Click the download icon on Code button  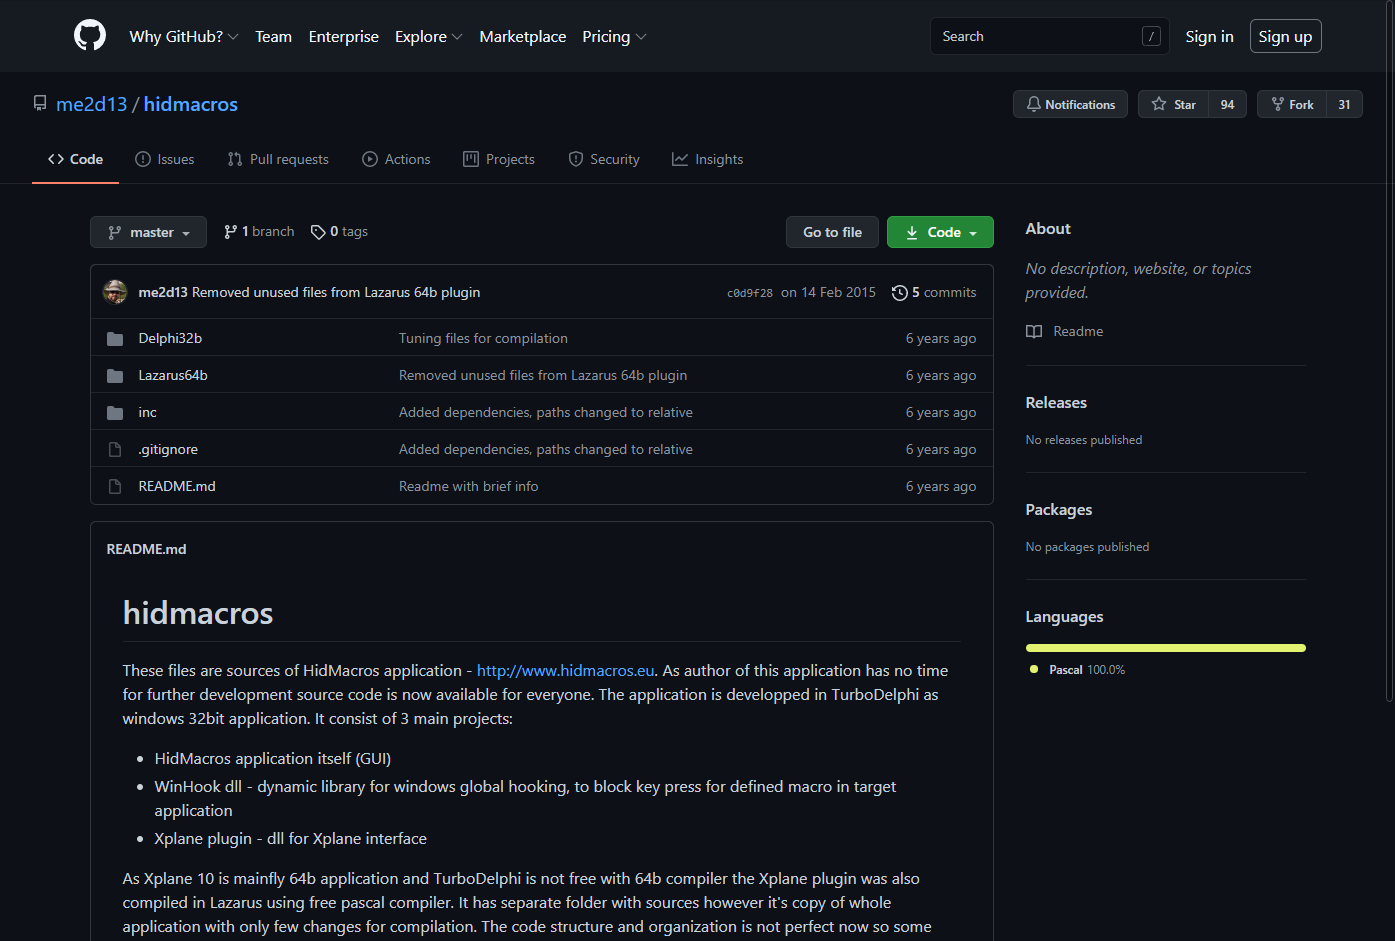click(x=912, y=233)
